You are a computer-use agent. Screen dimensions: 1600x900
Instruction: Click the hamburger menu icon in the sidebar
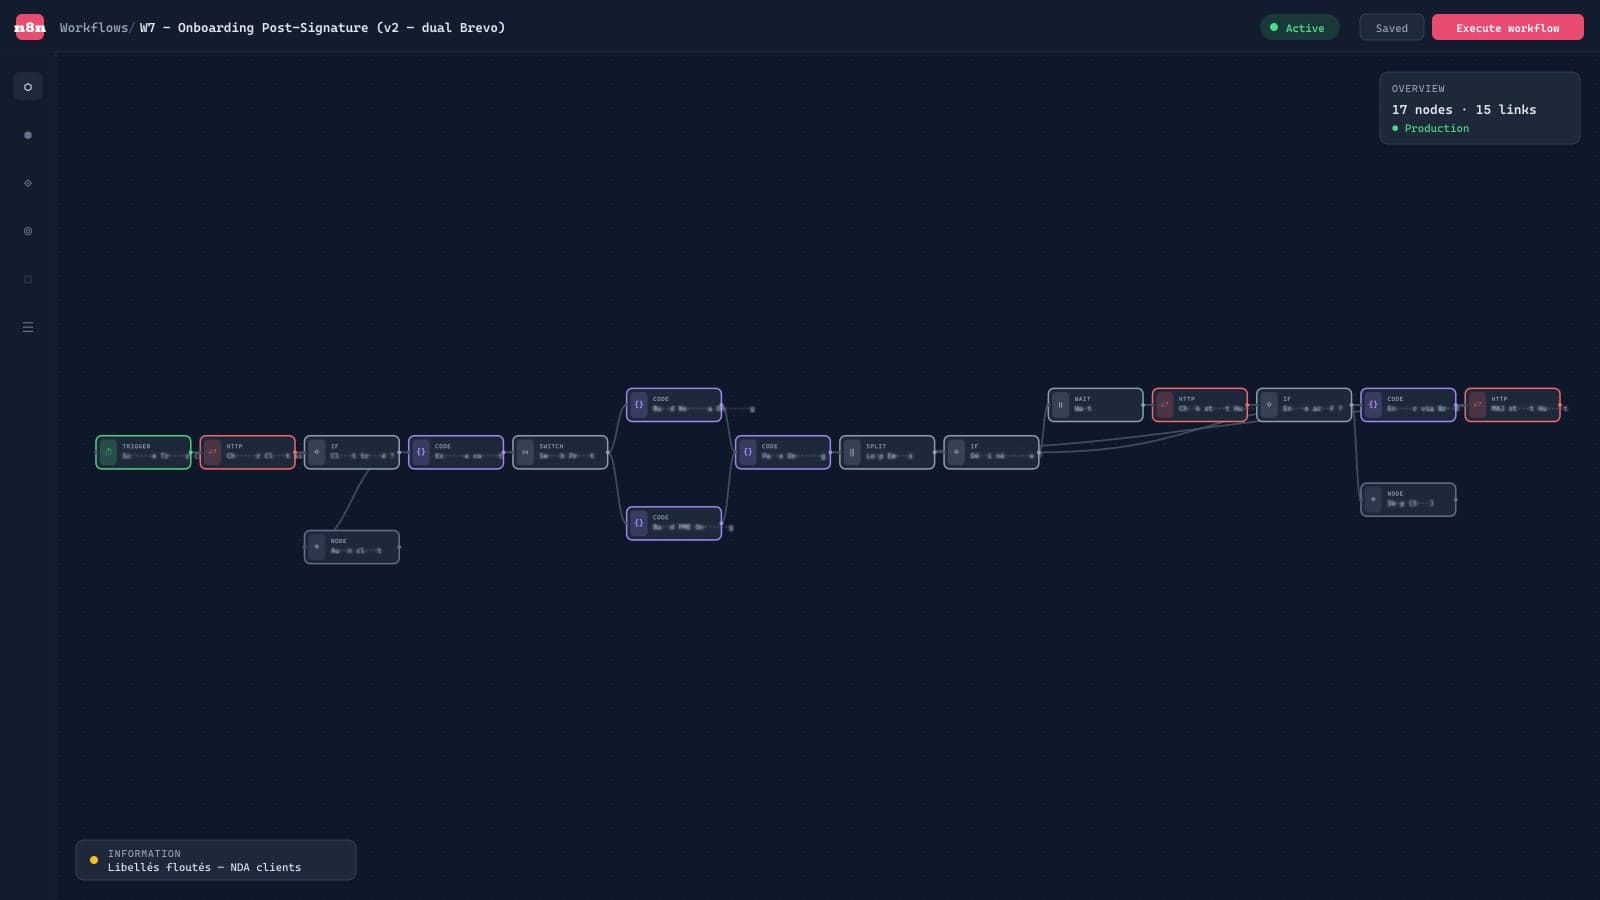pyautogui.click(x=28, y=327)
